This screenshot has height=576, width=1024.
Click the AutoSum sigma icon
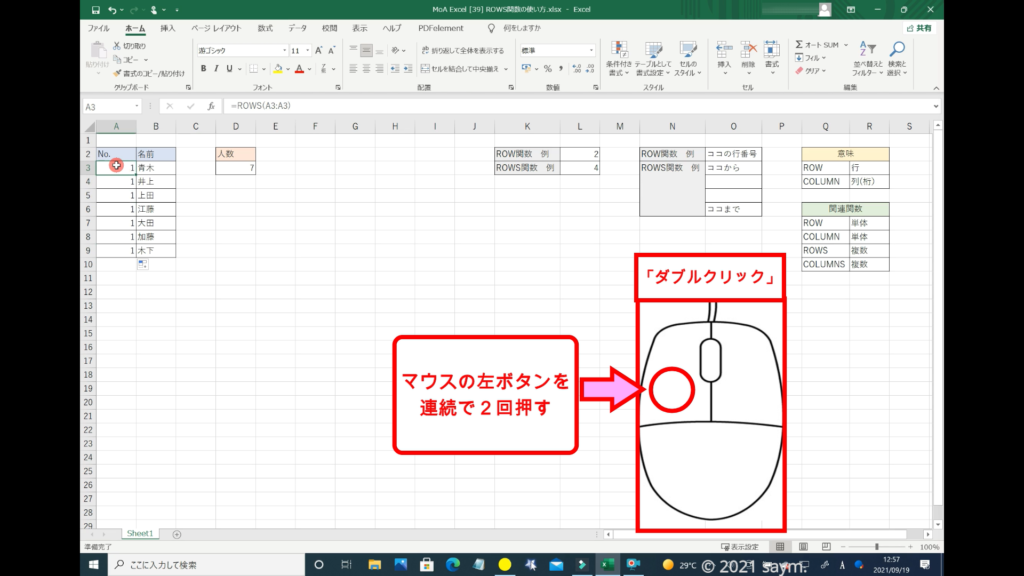[x=800, y=45]
